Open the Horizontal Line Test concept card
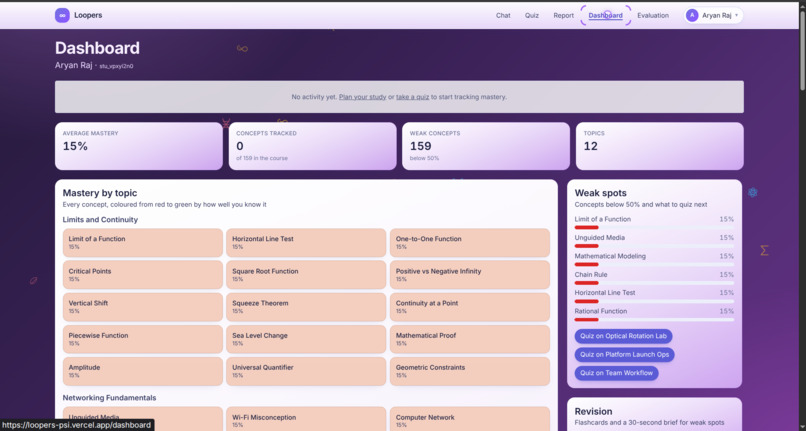The image size is (806, 431). point(306,243)
